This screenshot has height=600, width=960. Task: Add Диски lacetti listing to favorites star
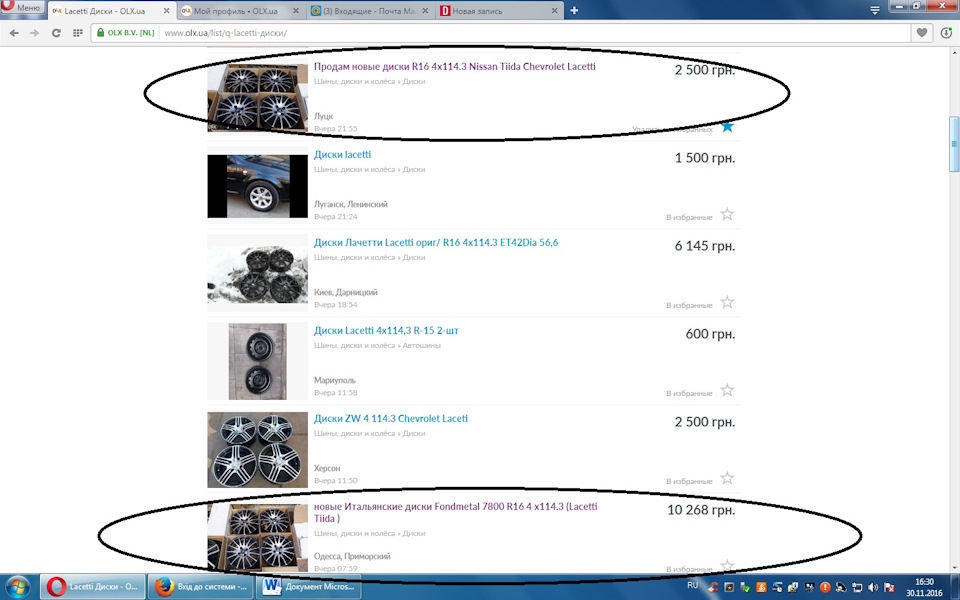727,214
